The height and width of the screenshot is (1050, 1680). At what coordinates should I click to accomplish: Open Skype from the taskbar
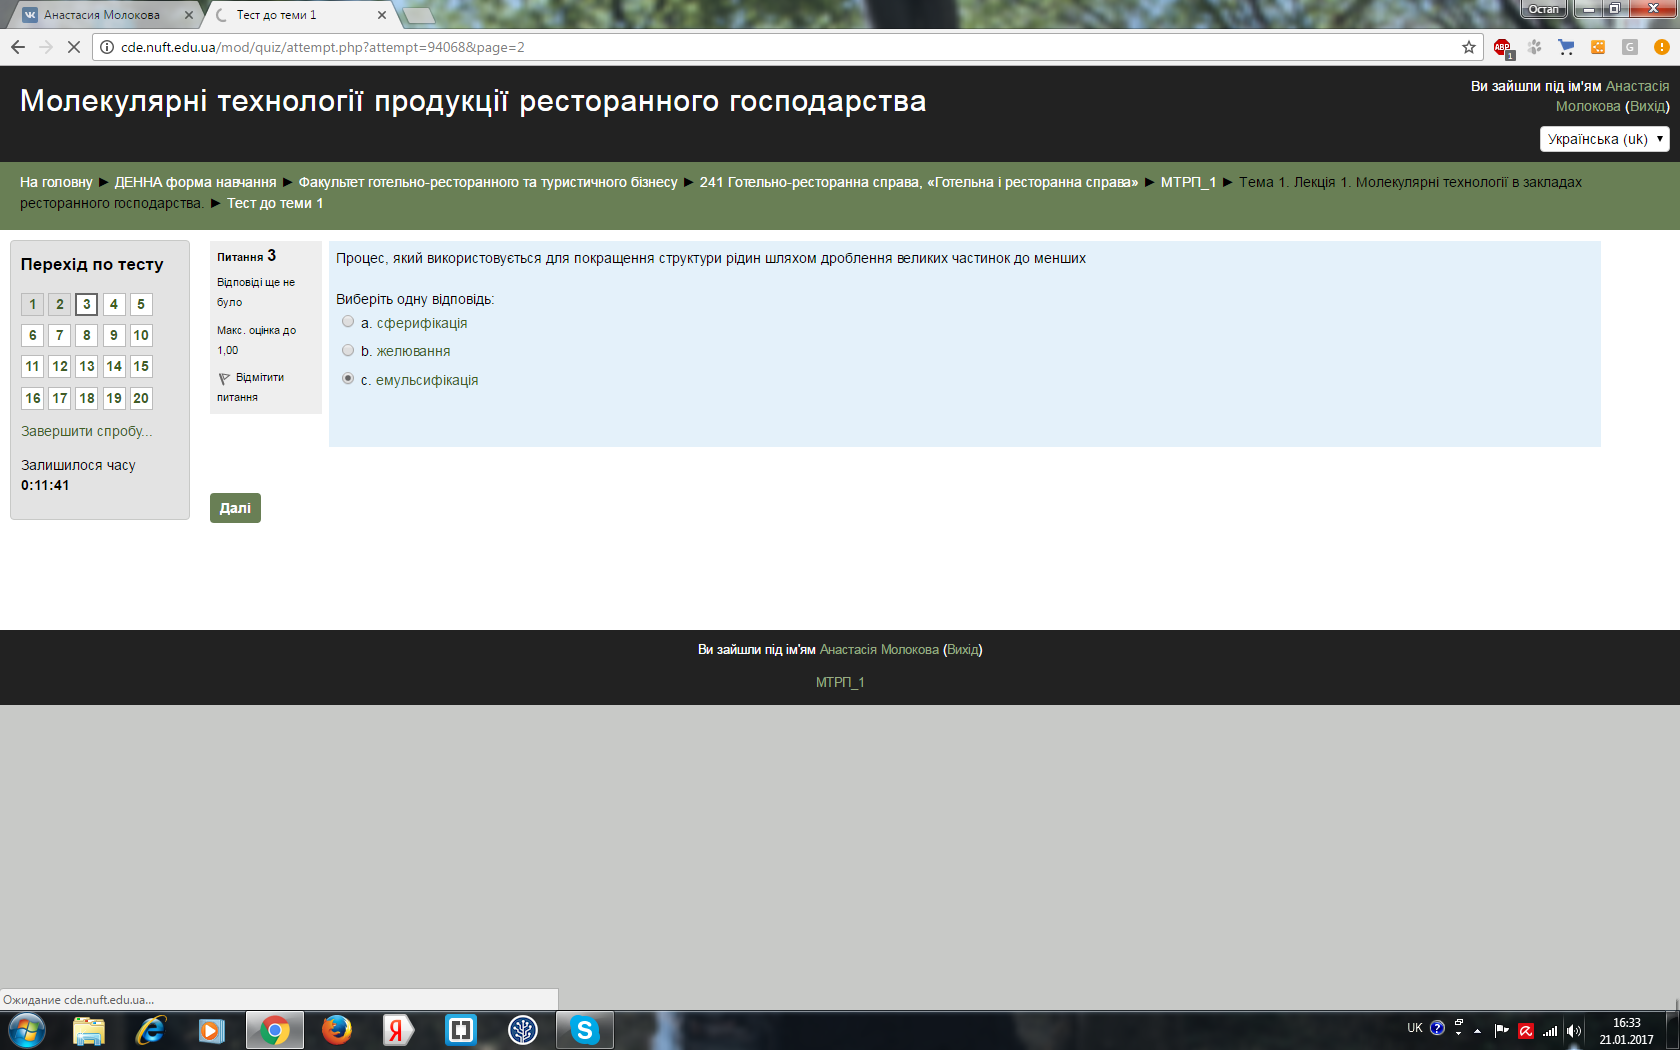point(584,1030)
